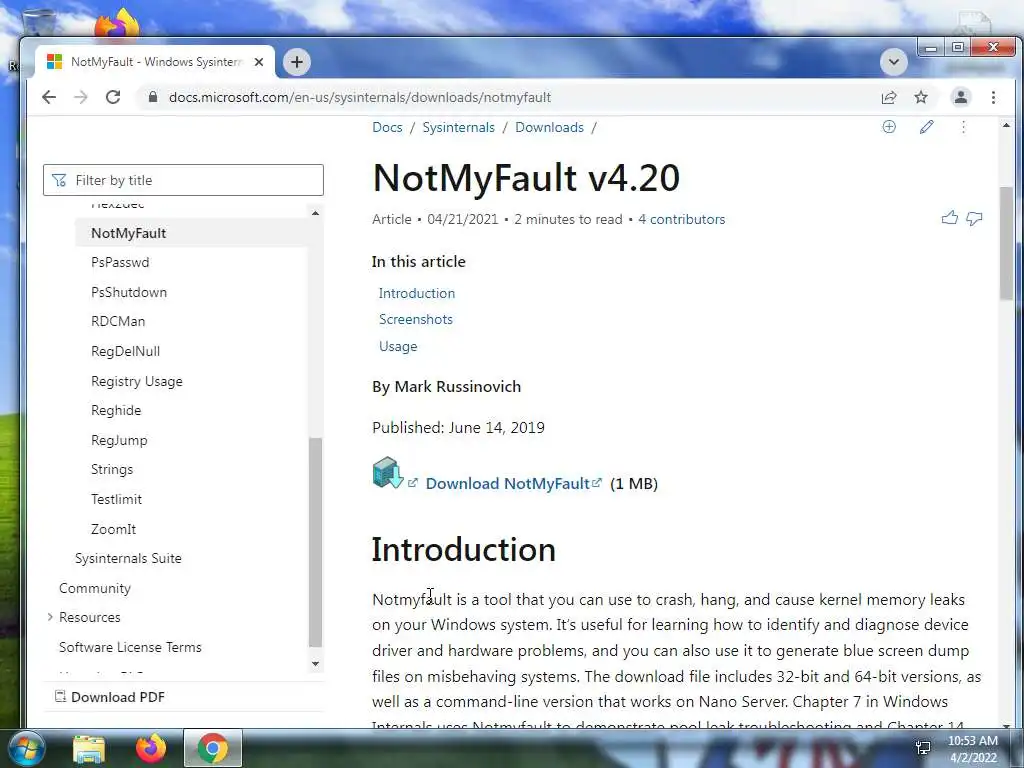The width and height of the screenshot is (1024, 768).
Task: Click the Download NotMyFault link
Action: [507, 483]
